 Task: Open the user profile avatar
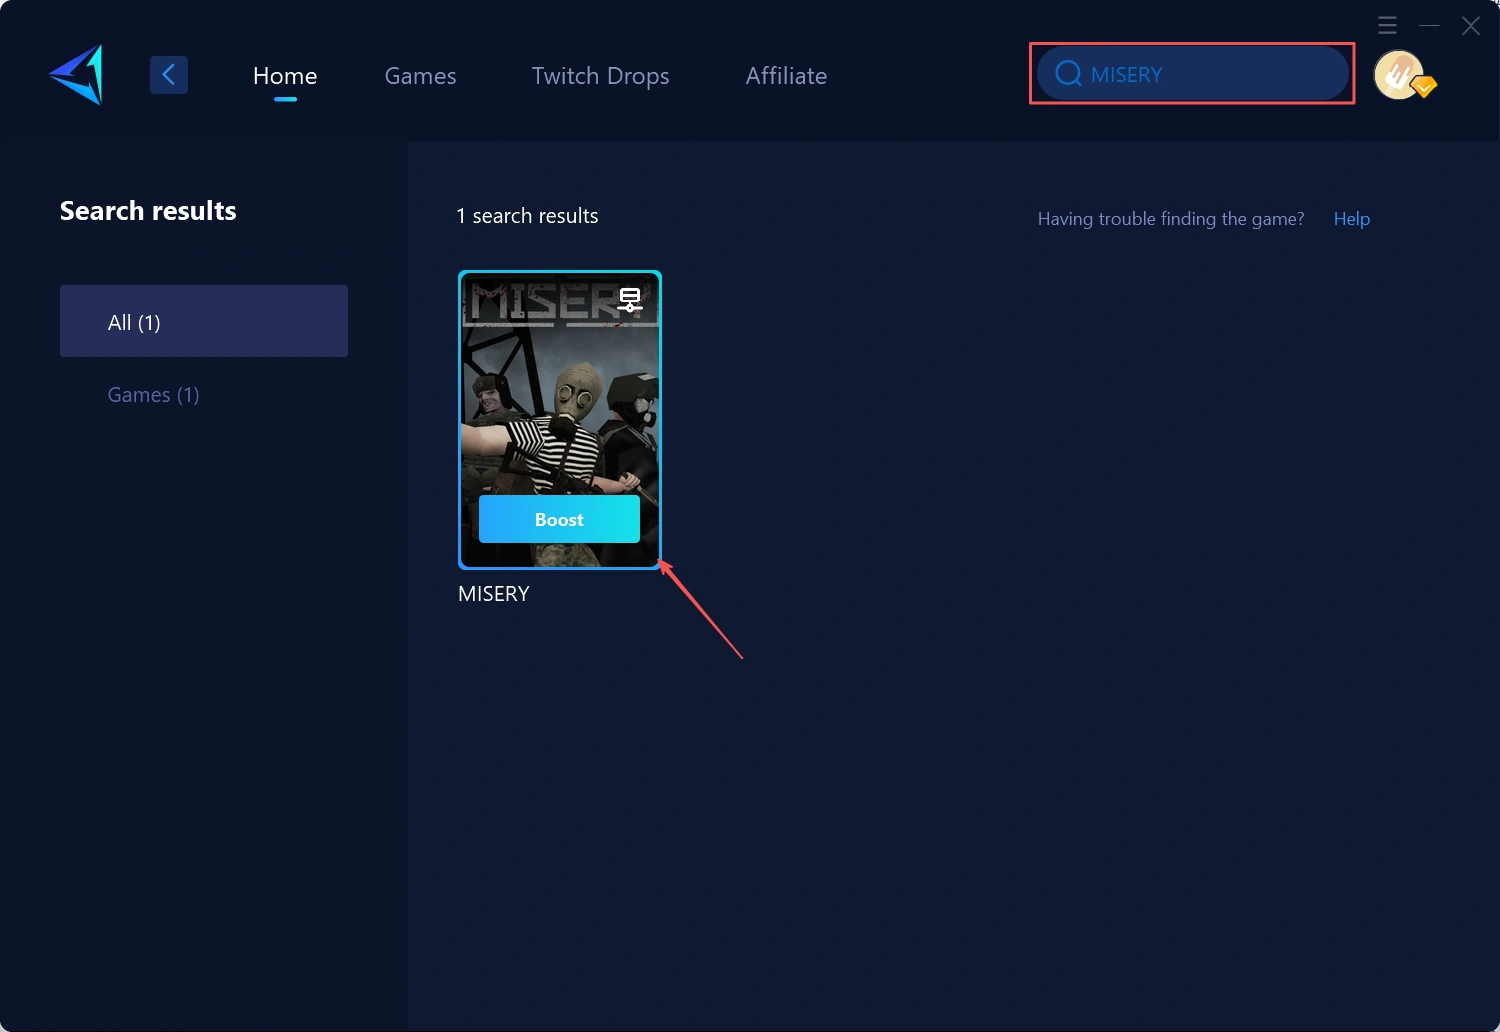[x=1397, y=74]
